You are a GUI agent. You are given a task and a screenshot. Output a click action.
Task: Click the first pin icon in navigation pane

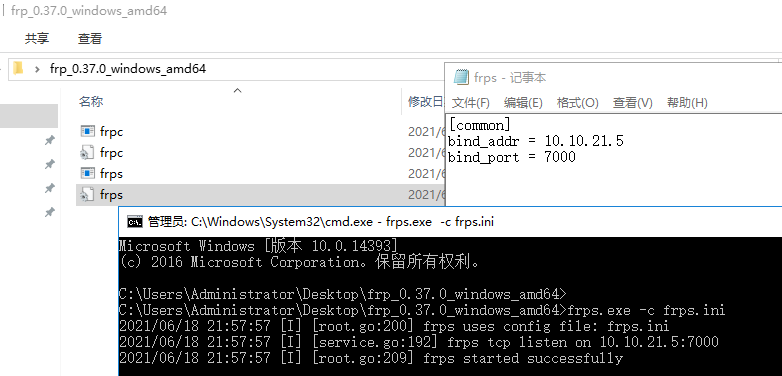point(49,141)
